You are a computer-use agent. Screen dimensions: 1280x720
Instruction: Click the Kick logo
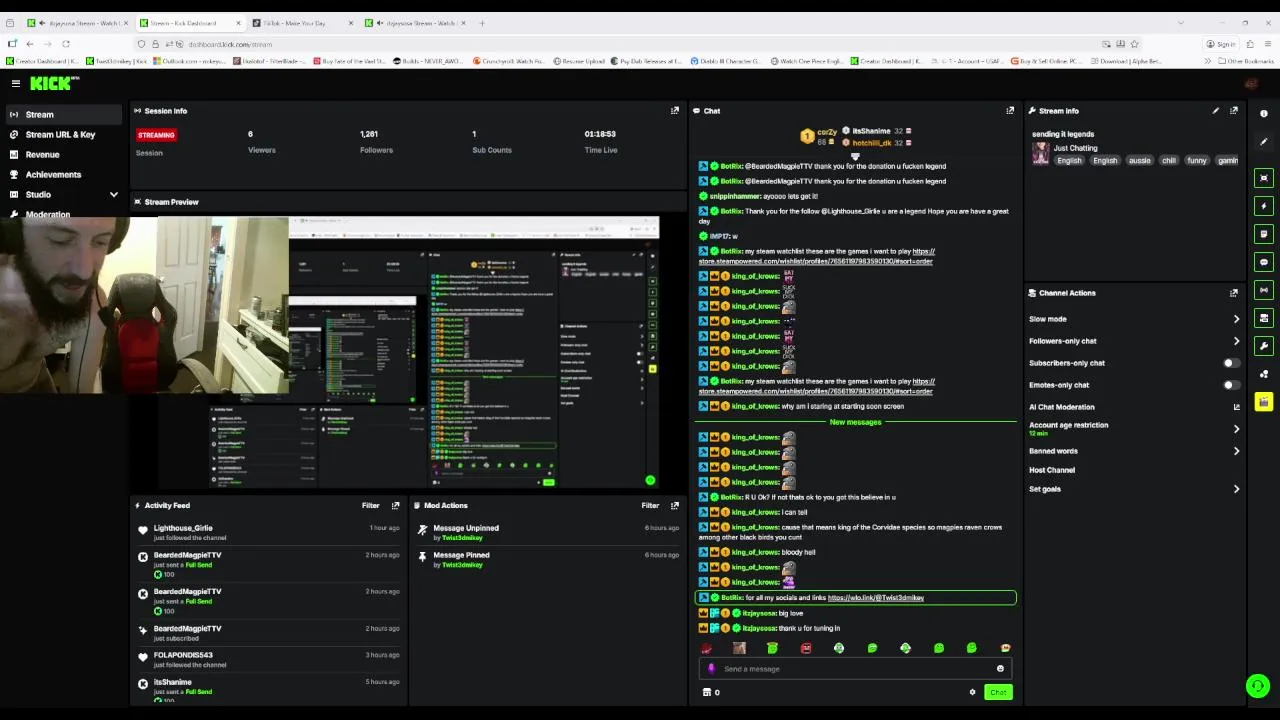coord(56,84)
